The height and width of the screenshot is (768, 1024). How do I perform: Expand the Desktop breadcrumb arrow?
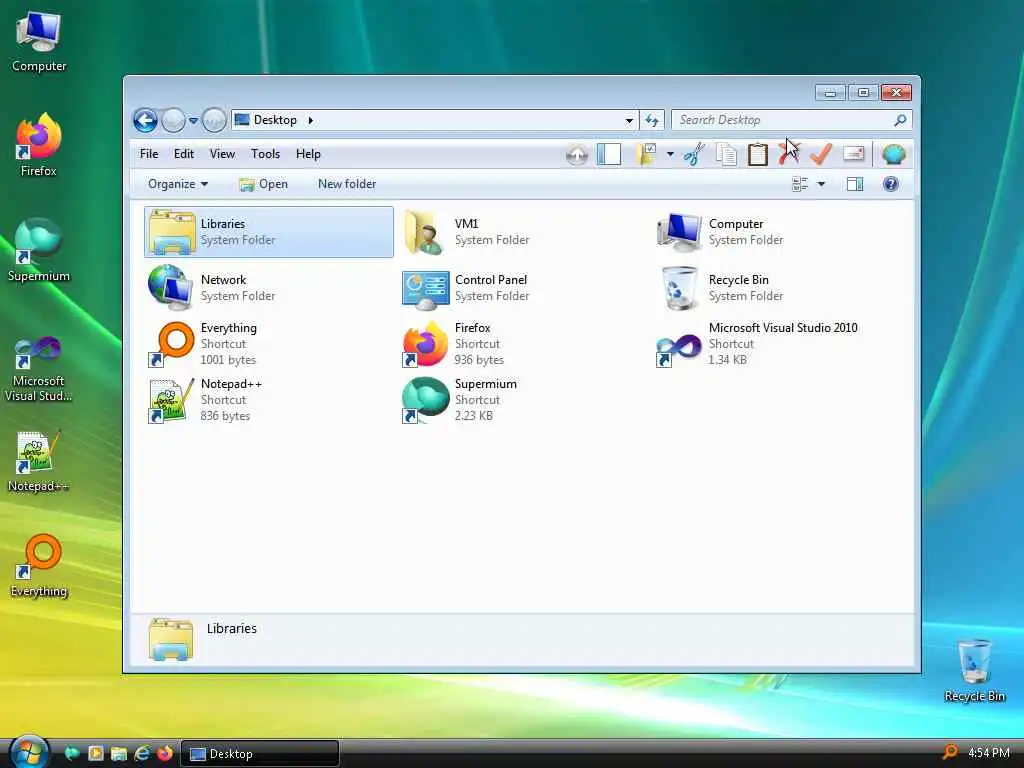(311, 120)
